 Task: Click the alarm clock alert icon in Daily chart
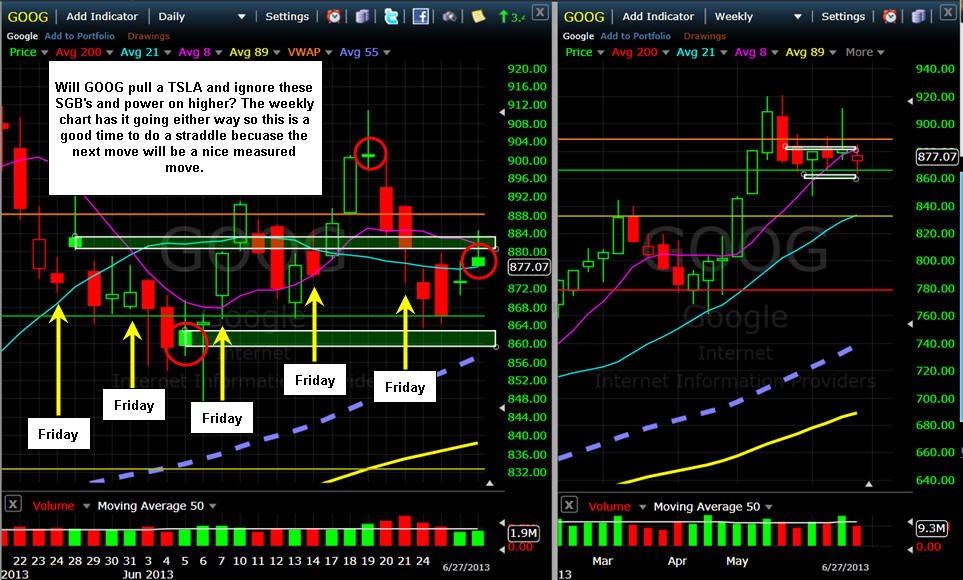coord(333,17)
